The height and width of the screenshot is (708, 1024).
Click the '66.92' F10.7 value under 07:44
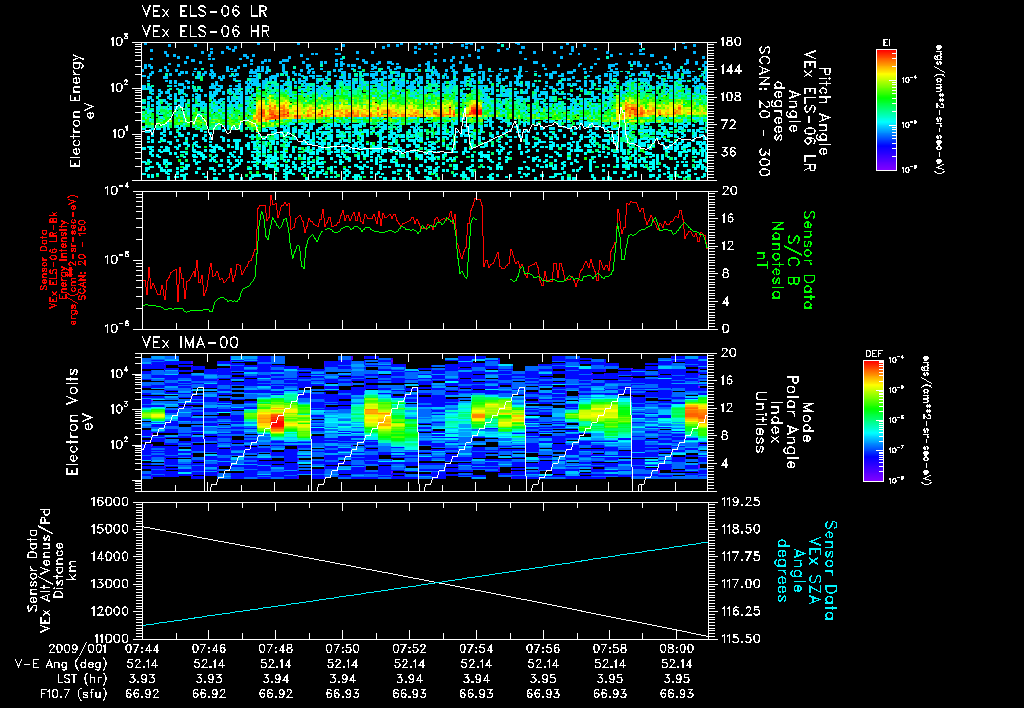(142, 694)
